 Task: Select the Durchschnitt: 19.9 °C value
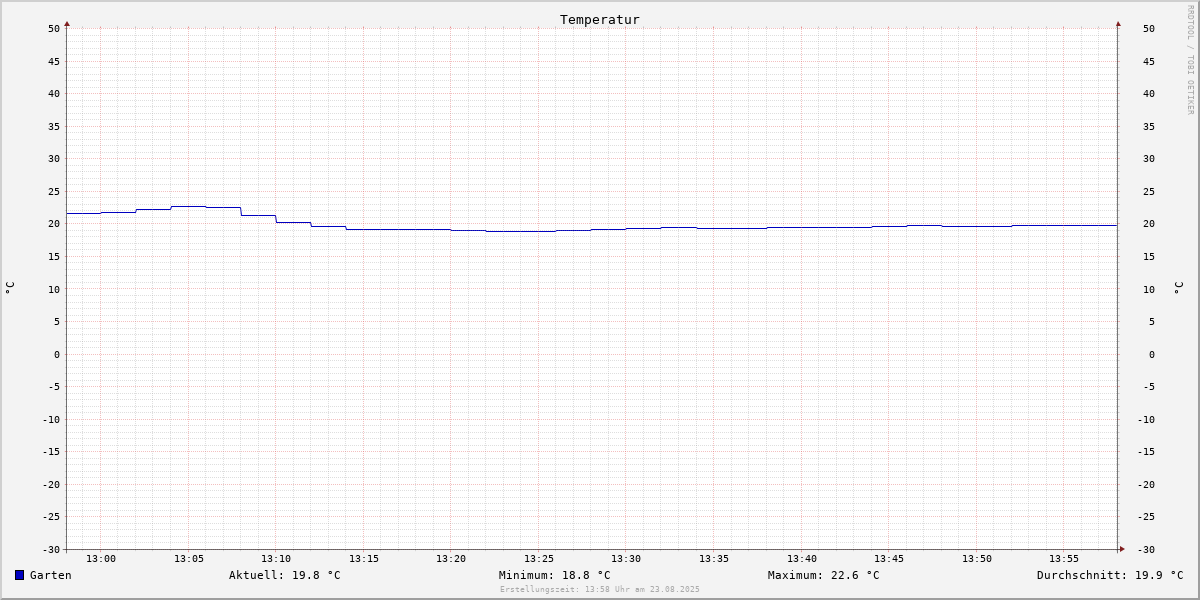(1110, 575)
